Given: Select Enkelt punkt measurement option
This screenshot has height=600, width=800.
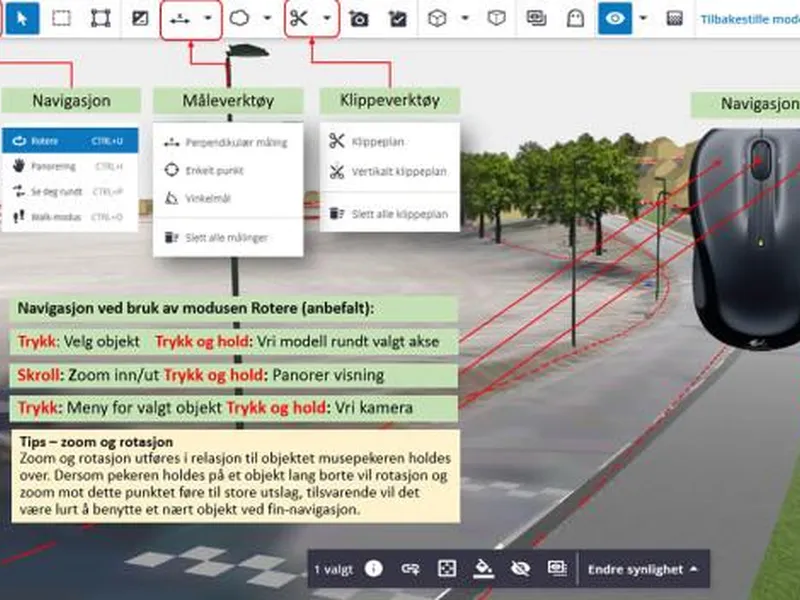Looking at the screenshot, I should point(228,170).
